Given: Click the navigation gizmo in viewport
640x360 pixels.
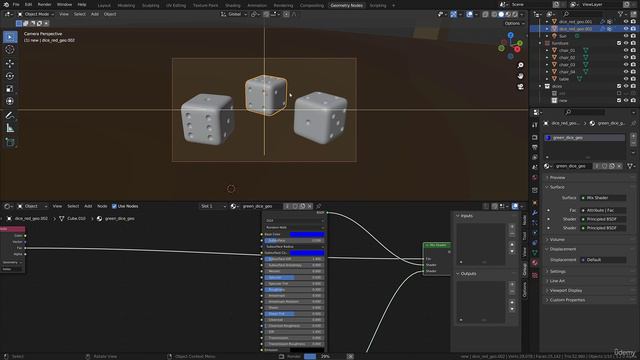Looking at the screenshot, I should click(x=511, y=46).
